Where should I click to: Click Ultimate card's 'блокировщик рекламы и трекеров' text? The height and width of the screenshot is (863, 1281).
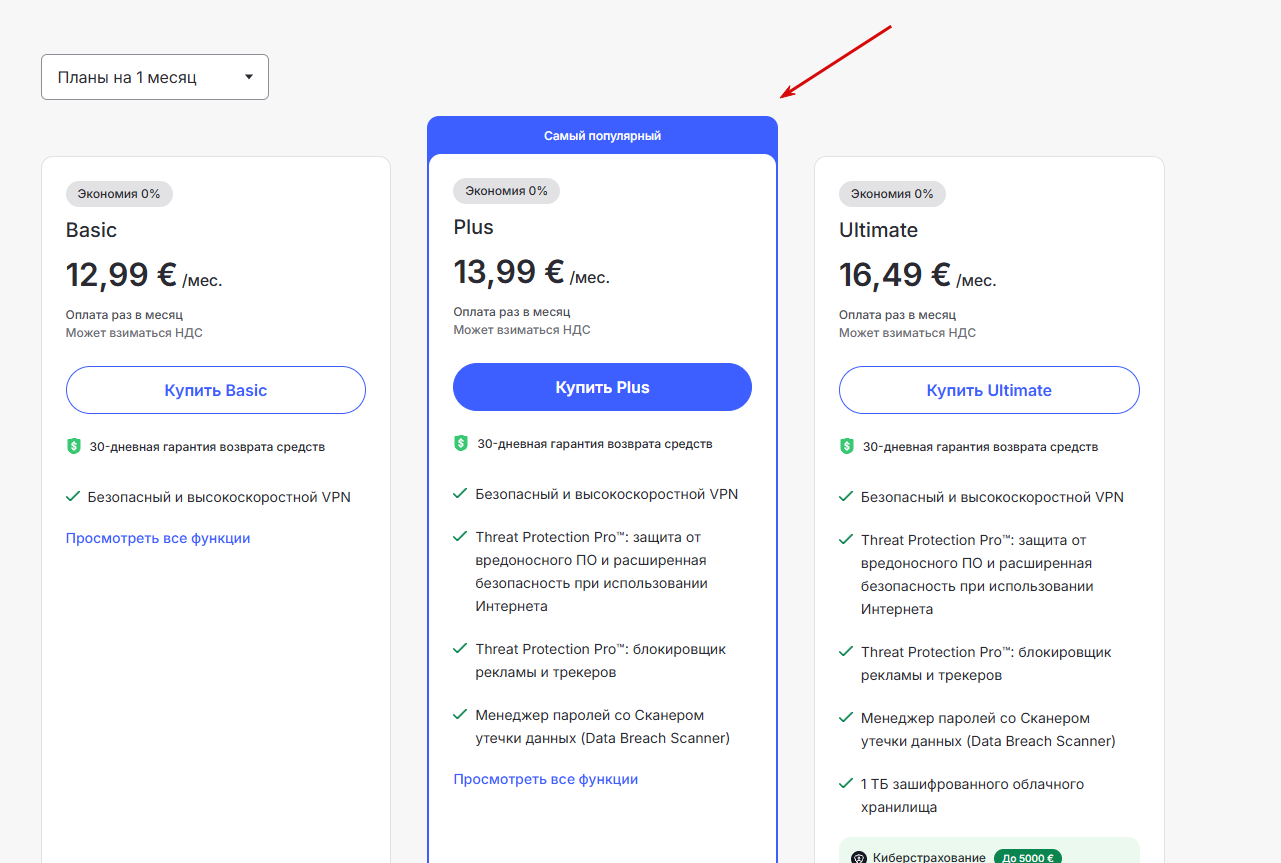pos(987,663)
